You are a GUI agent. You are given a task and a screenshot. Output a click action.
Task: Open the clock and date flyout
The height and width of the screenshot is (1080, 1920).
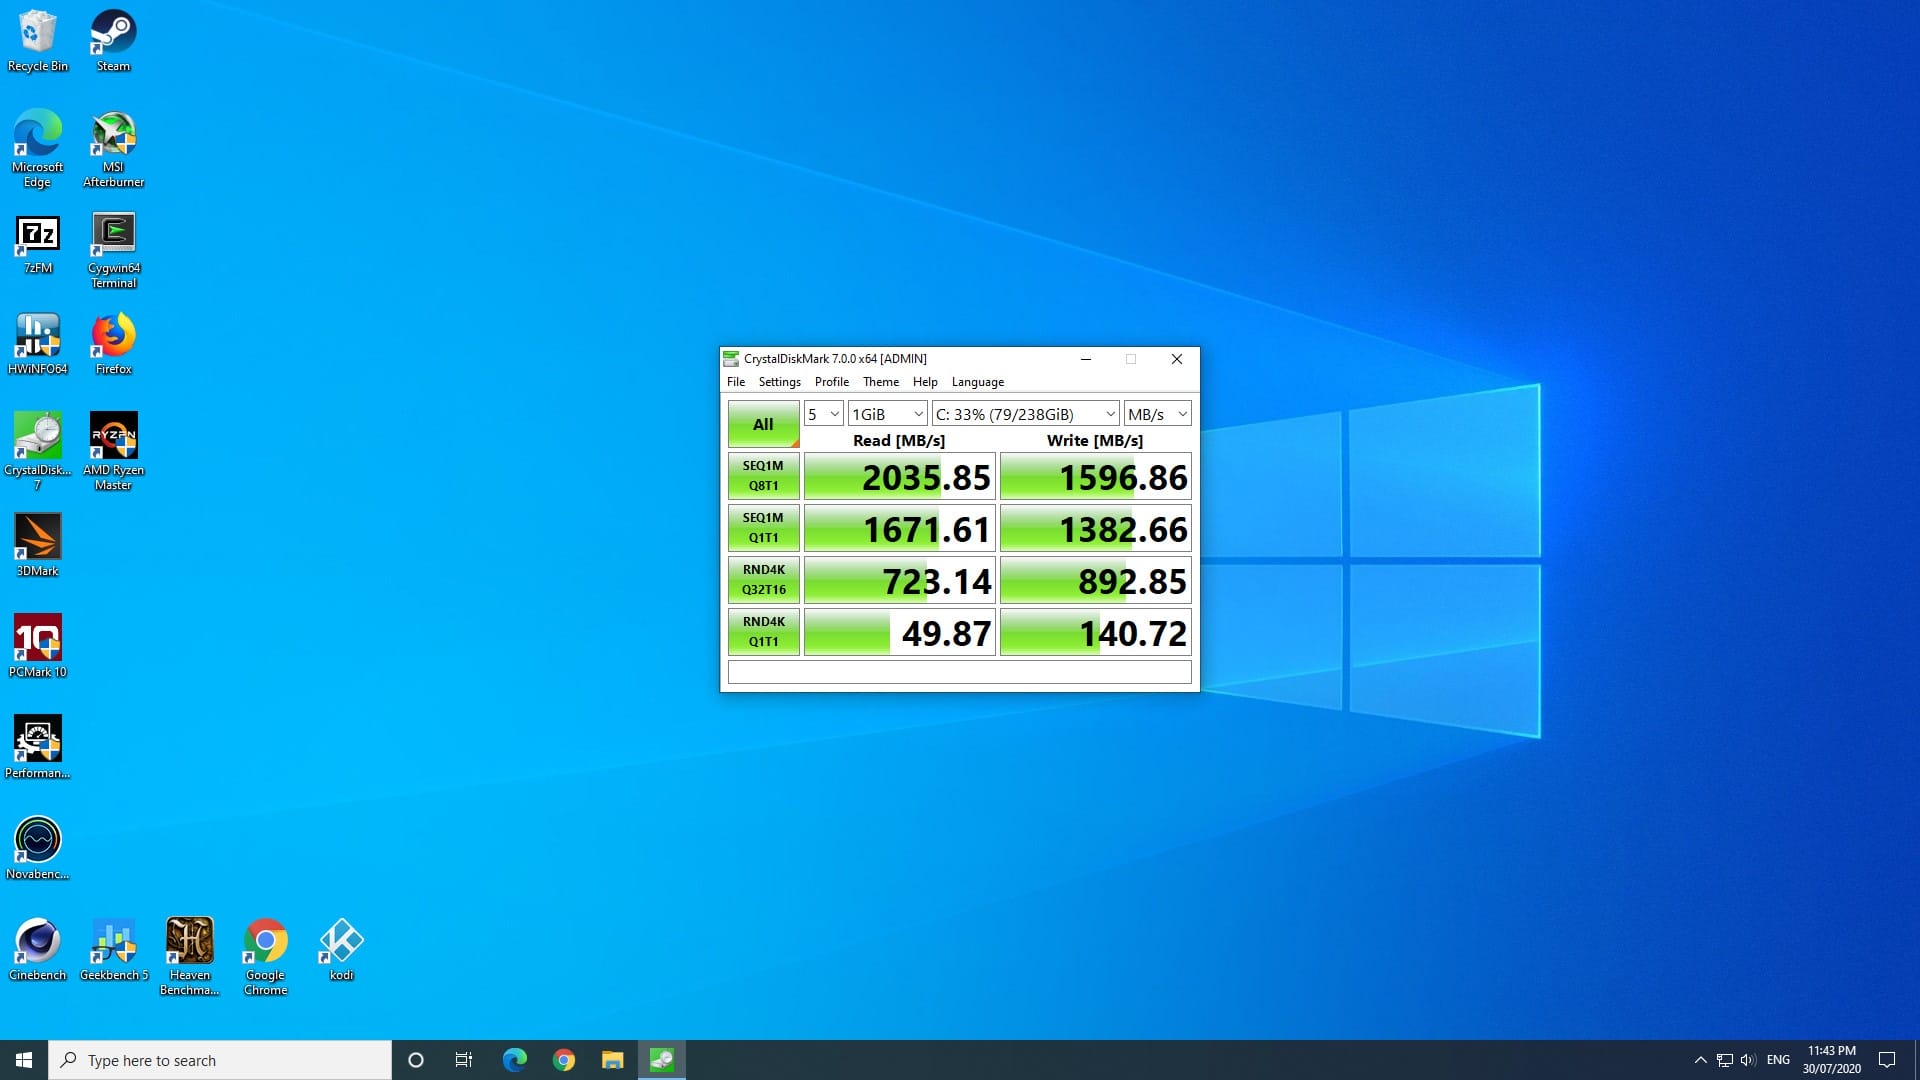(x=1832, y=1060)
